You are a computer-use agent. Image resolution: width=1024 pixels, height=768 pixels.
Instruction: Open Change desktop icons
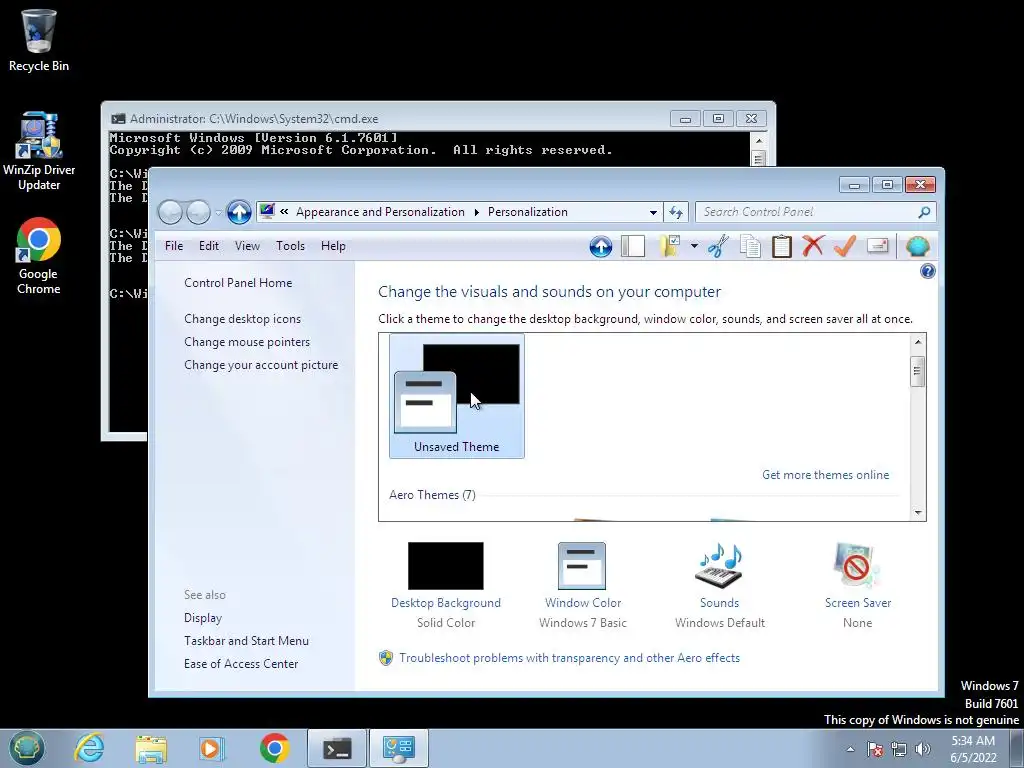pyautogui.click(x=242, y=319)
